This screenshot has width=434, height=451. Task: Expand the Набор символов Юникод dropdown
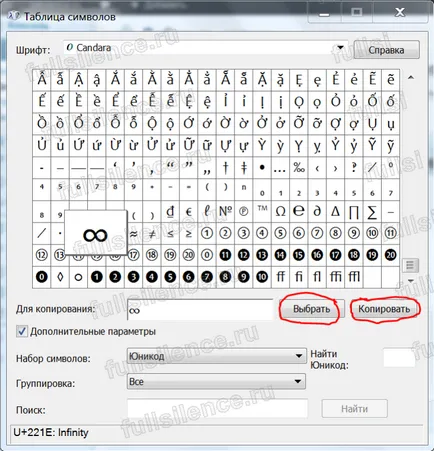pos(216,356)
